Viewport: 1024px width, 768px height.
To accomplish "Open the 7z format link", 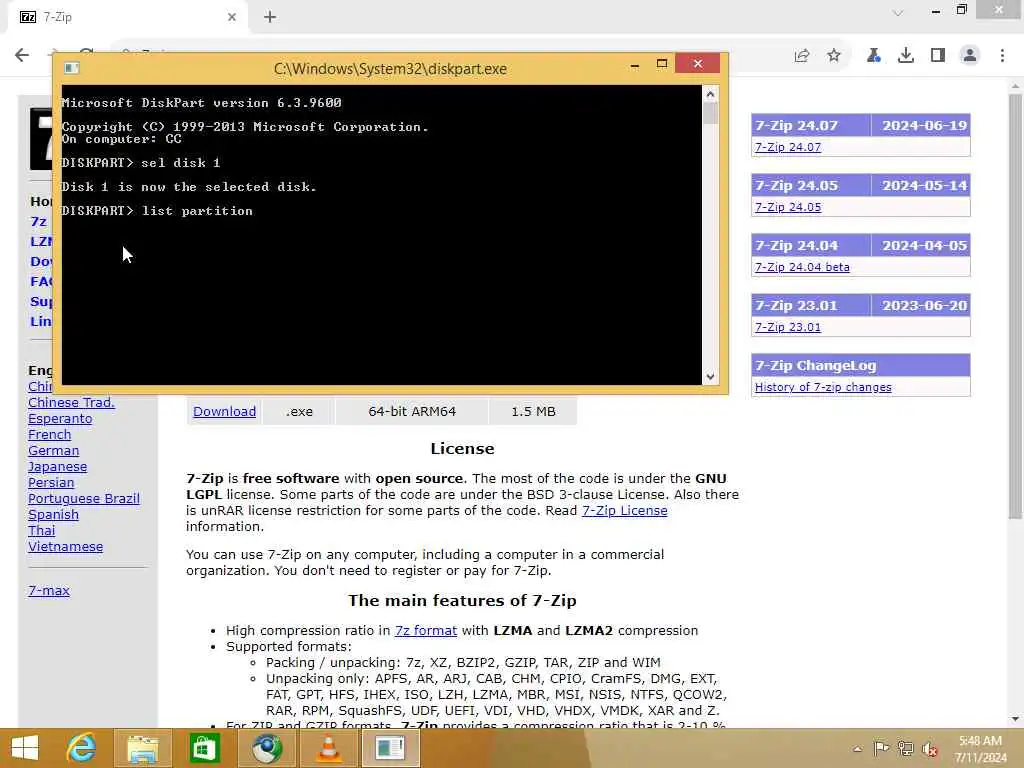I will (x=426, y=631).
